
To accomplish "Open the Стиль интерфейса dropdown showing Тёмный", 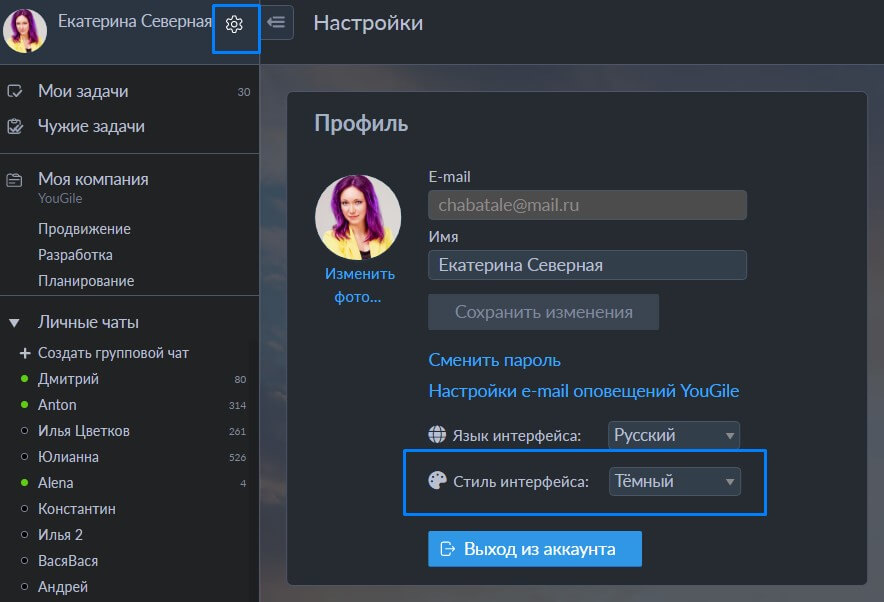I will 674,481.
